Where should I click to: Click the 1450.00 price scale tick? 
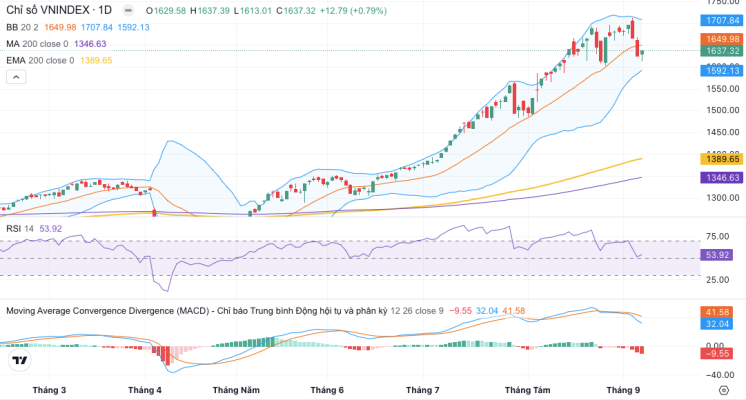723,132
